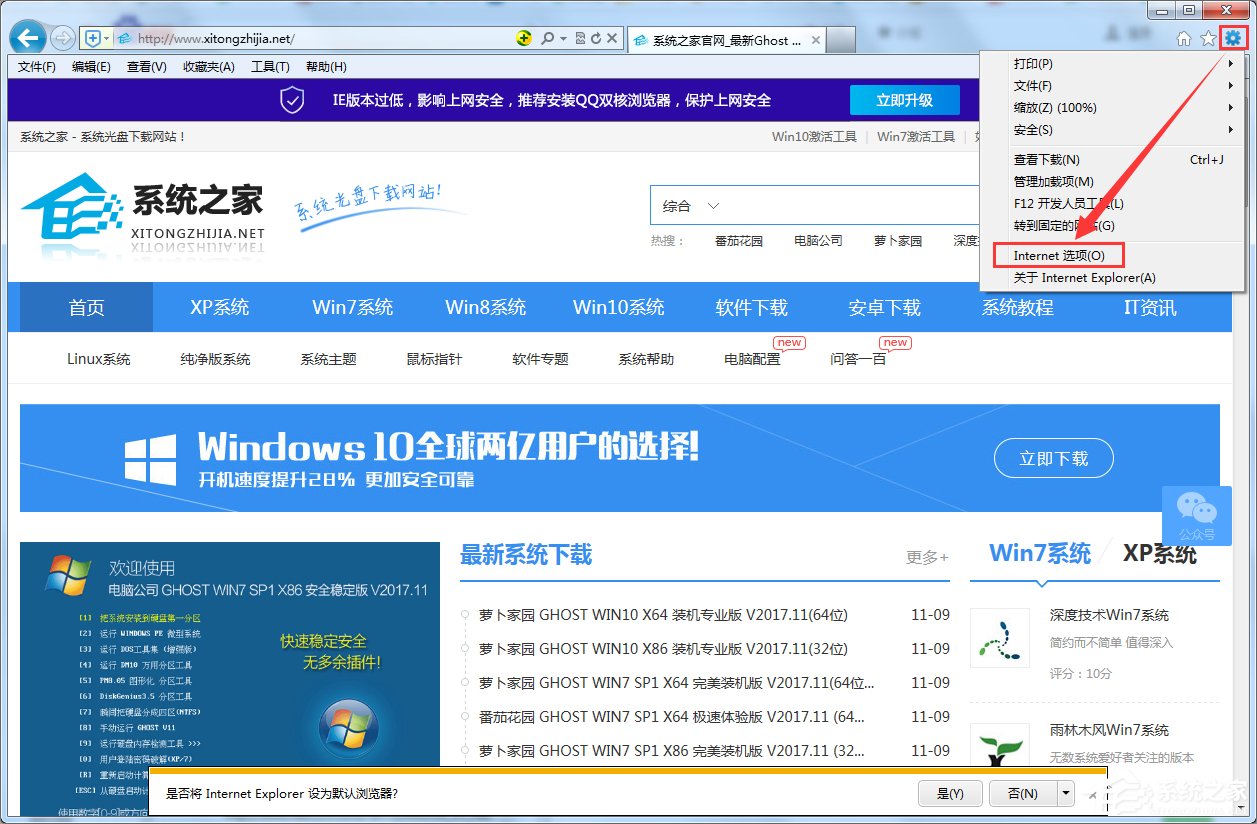Click the Refresh icon in the address bar

click(596, 38)
